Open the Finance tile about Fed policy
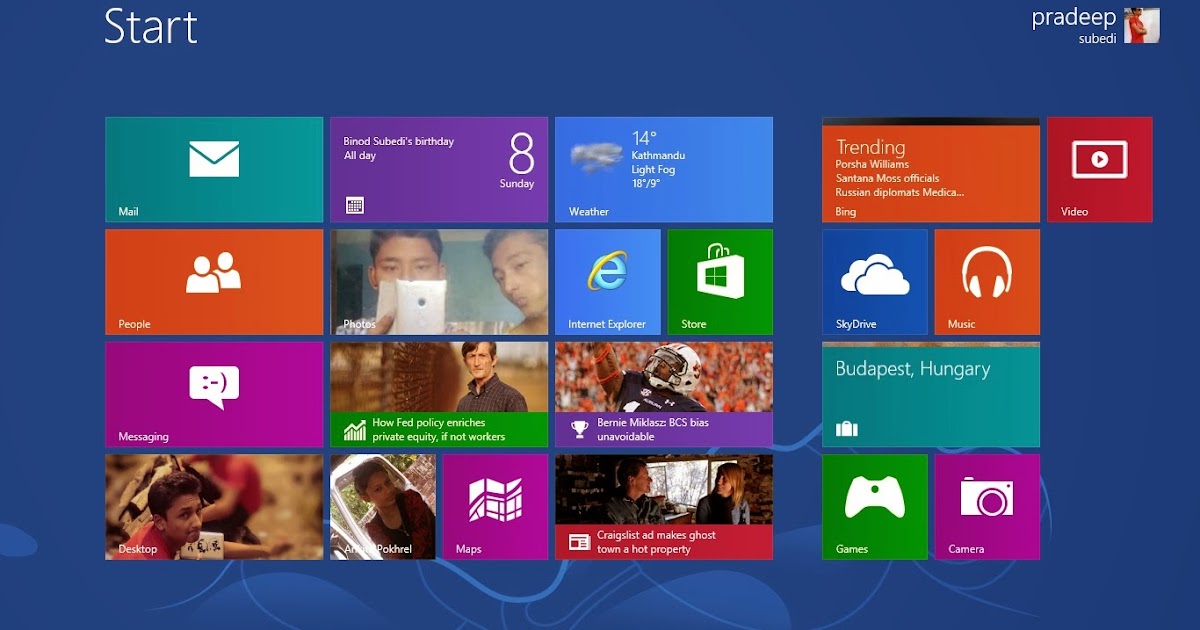Image resolution: width=1200 pixels, height=630 pixels. point(439,394)
